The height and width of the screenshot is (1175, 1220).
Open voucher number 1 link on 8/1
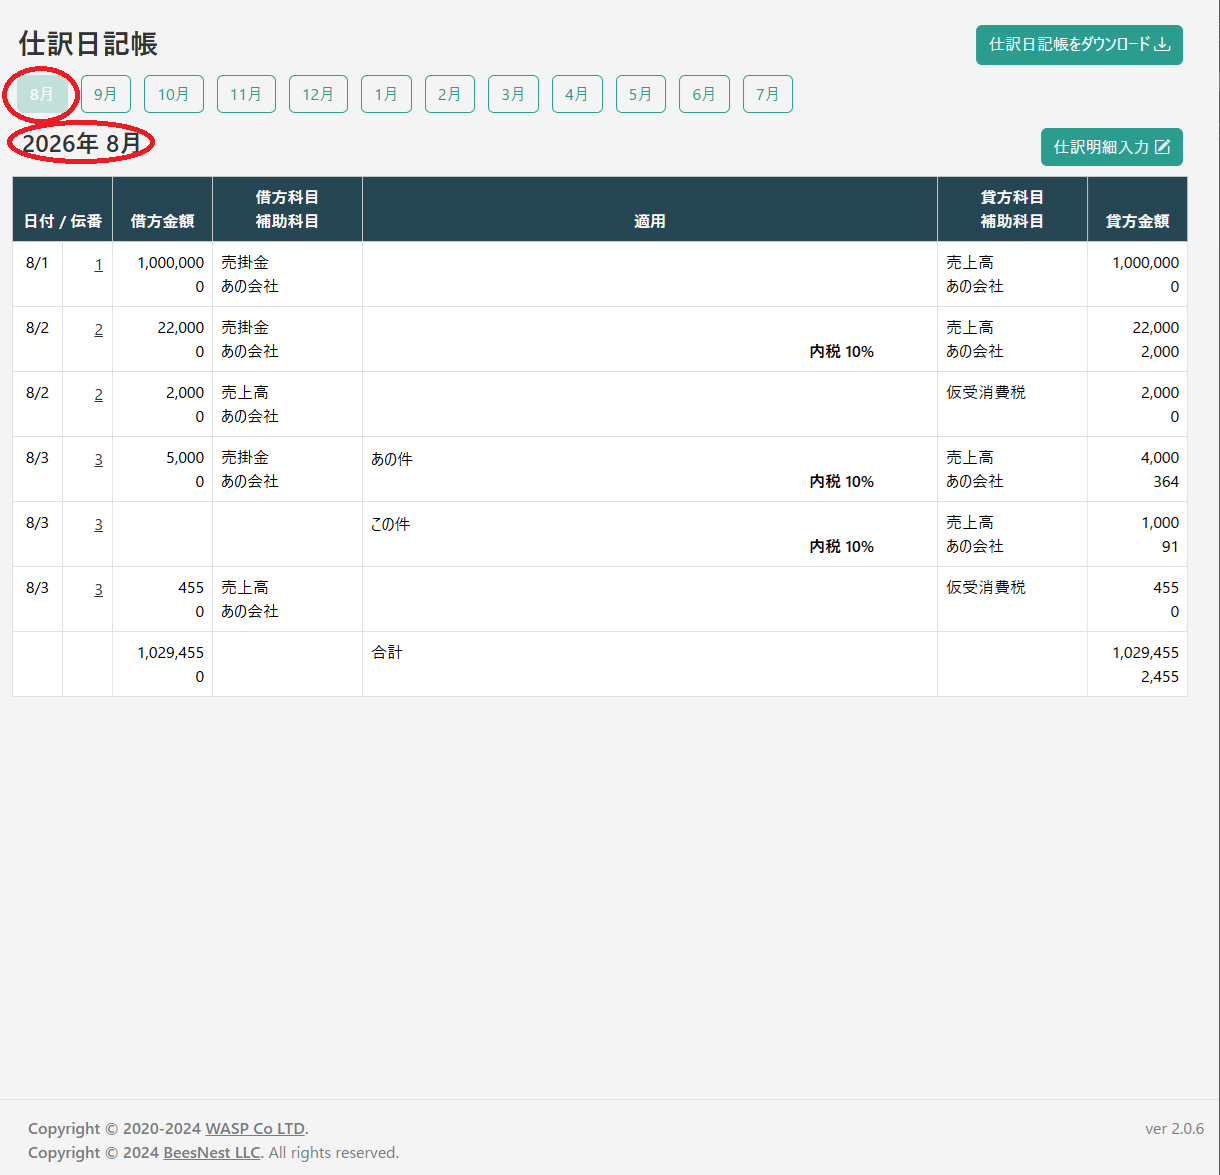(98, 265)
